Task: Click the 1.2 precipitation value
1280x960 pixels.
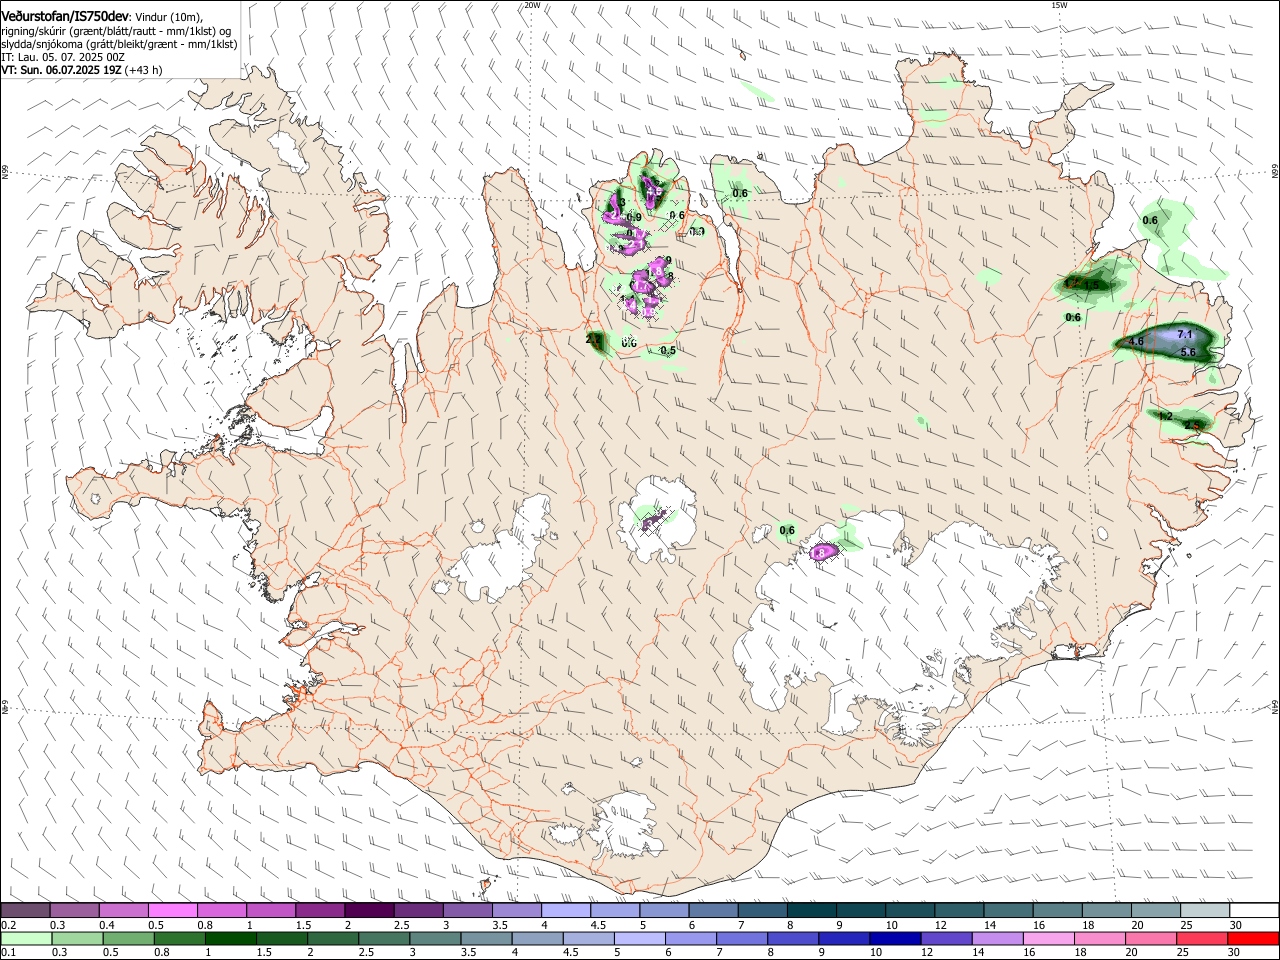Action: (1165, 416)
